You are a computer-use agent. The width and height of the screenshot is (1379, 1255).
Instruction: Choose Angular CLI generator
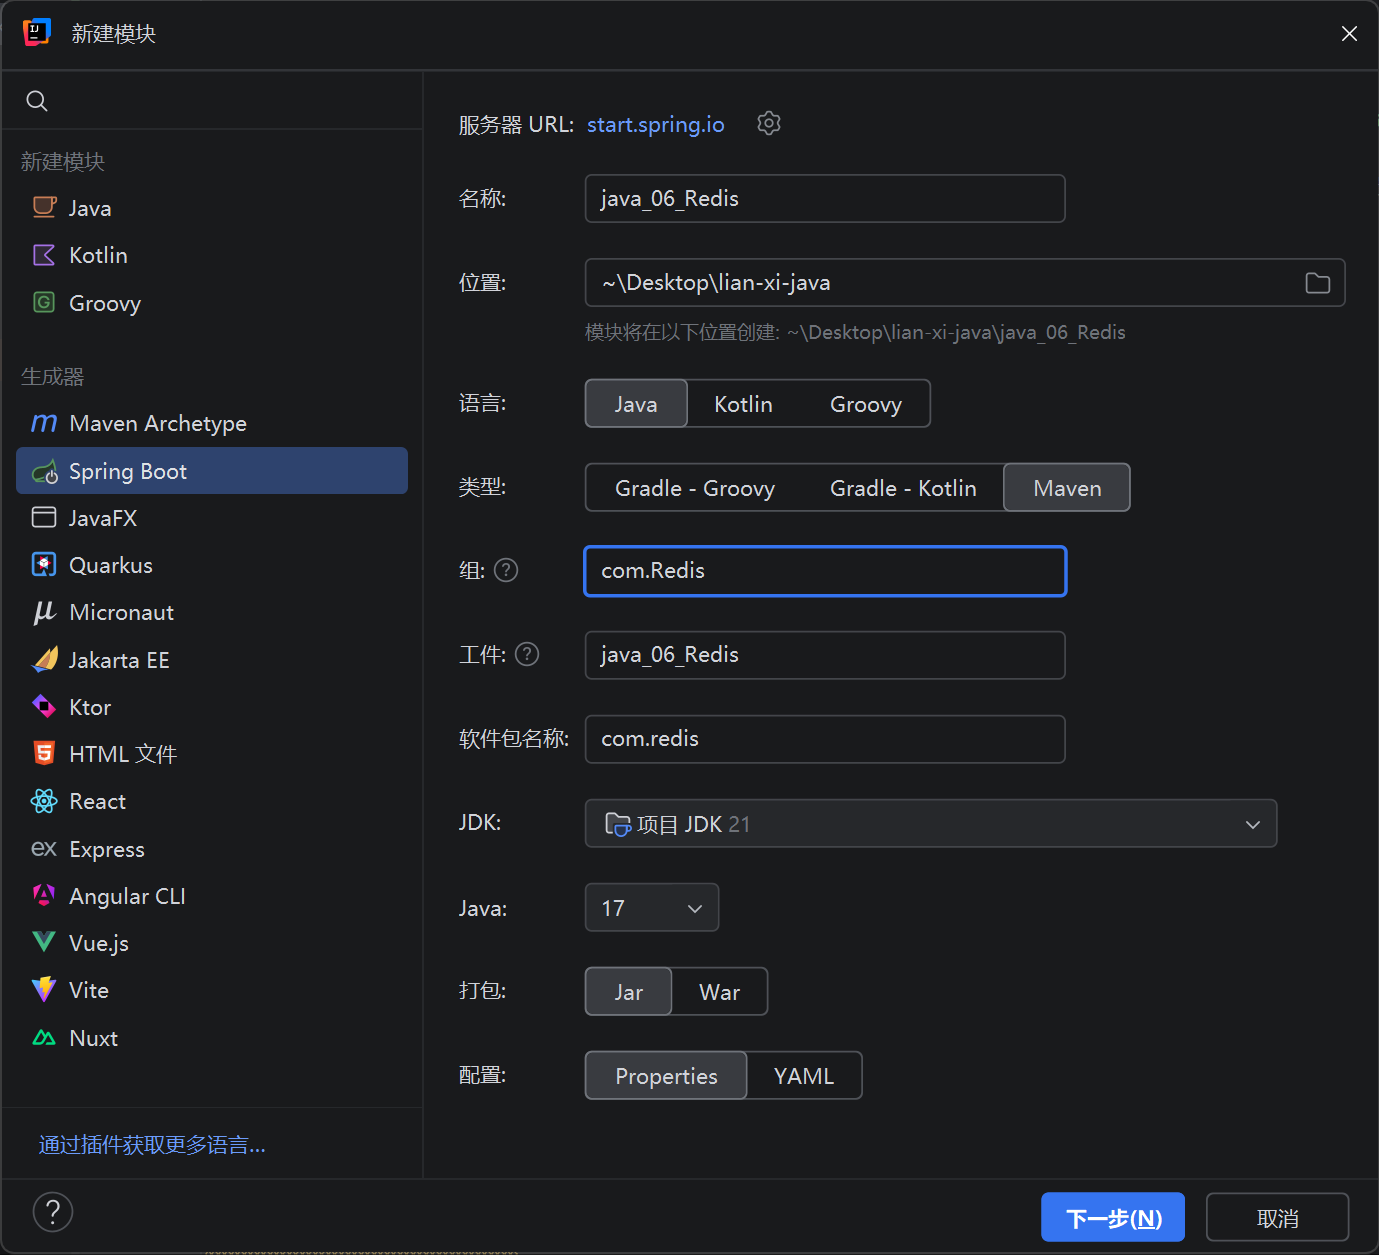click(212, 896)
